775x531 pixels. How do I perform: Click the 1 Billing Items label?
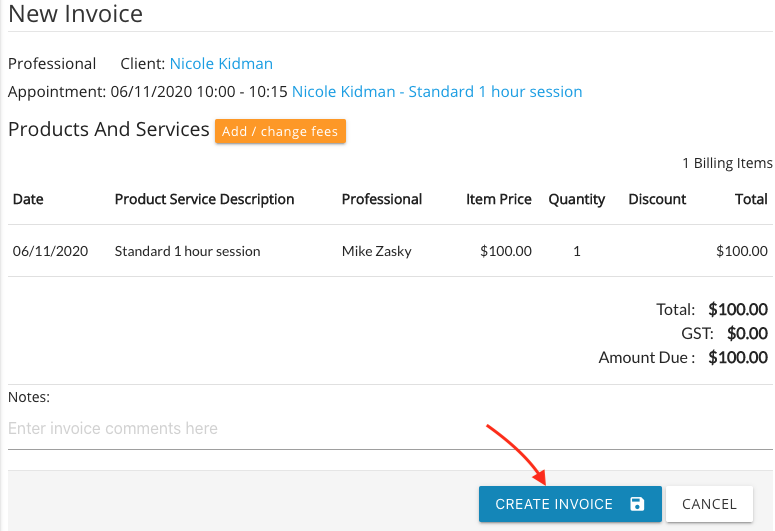[728, 163]
